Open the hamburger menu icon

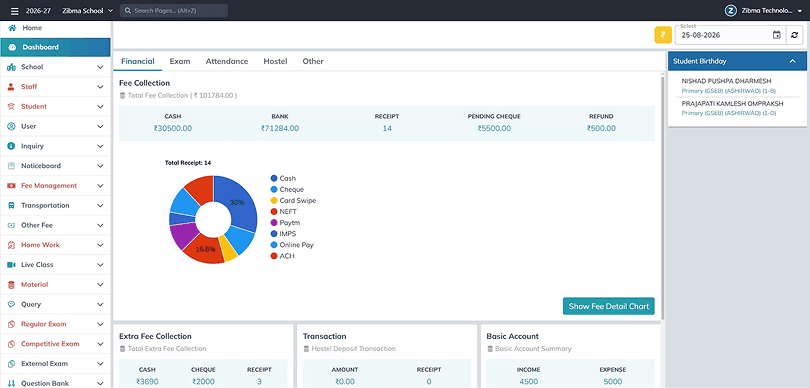coord(14,11)
